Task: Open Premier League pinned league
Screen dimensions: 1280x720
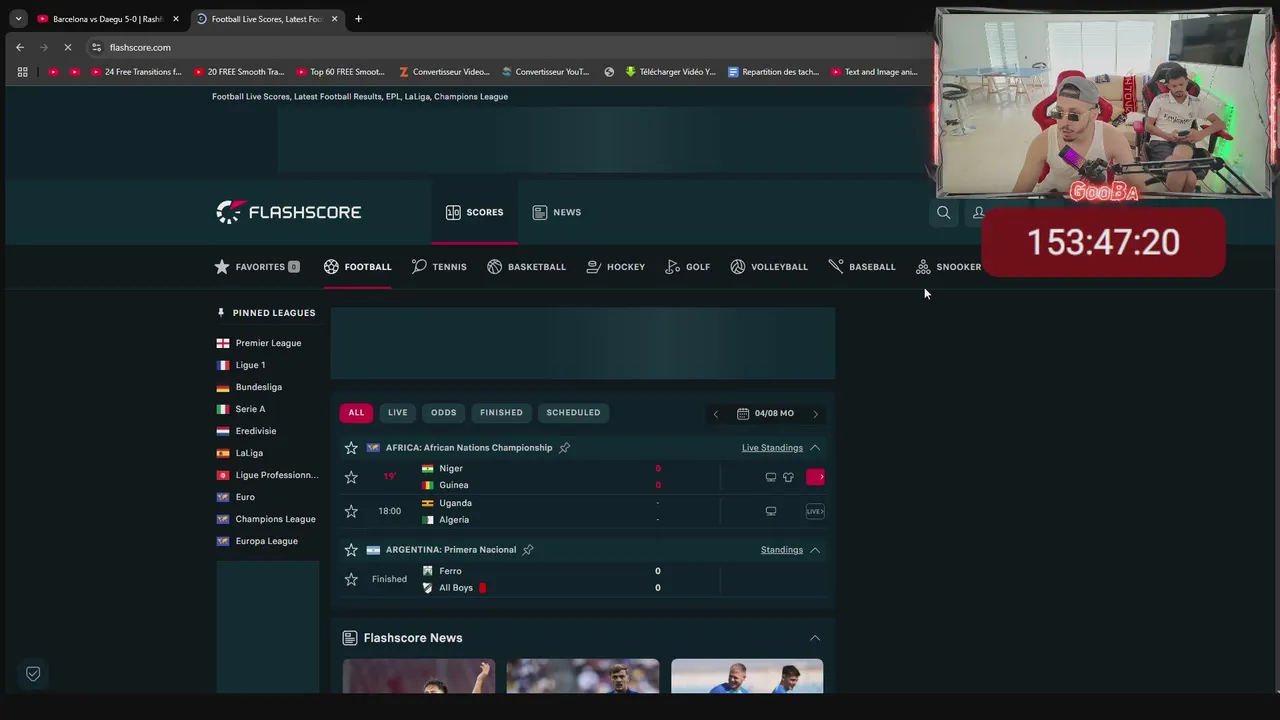Action: click(x=268, y=343)
